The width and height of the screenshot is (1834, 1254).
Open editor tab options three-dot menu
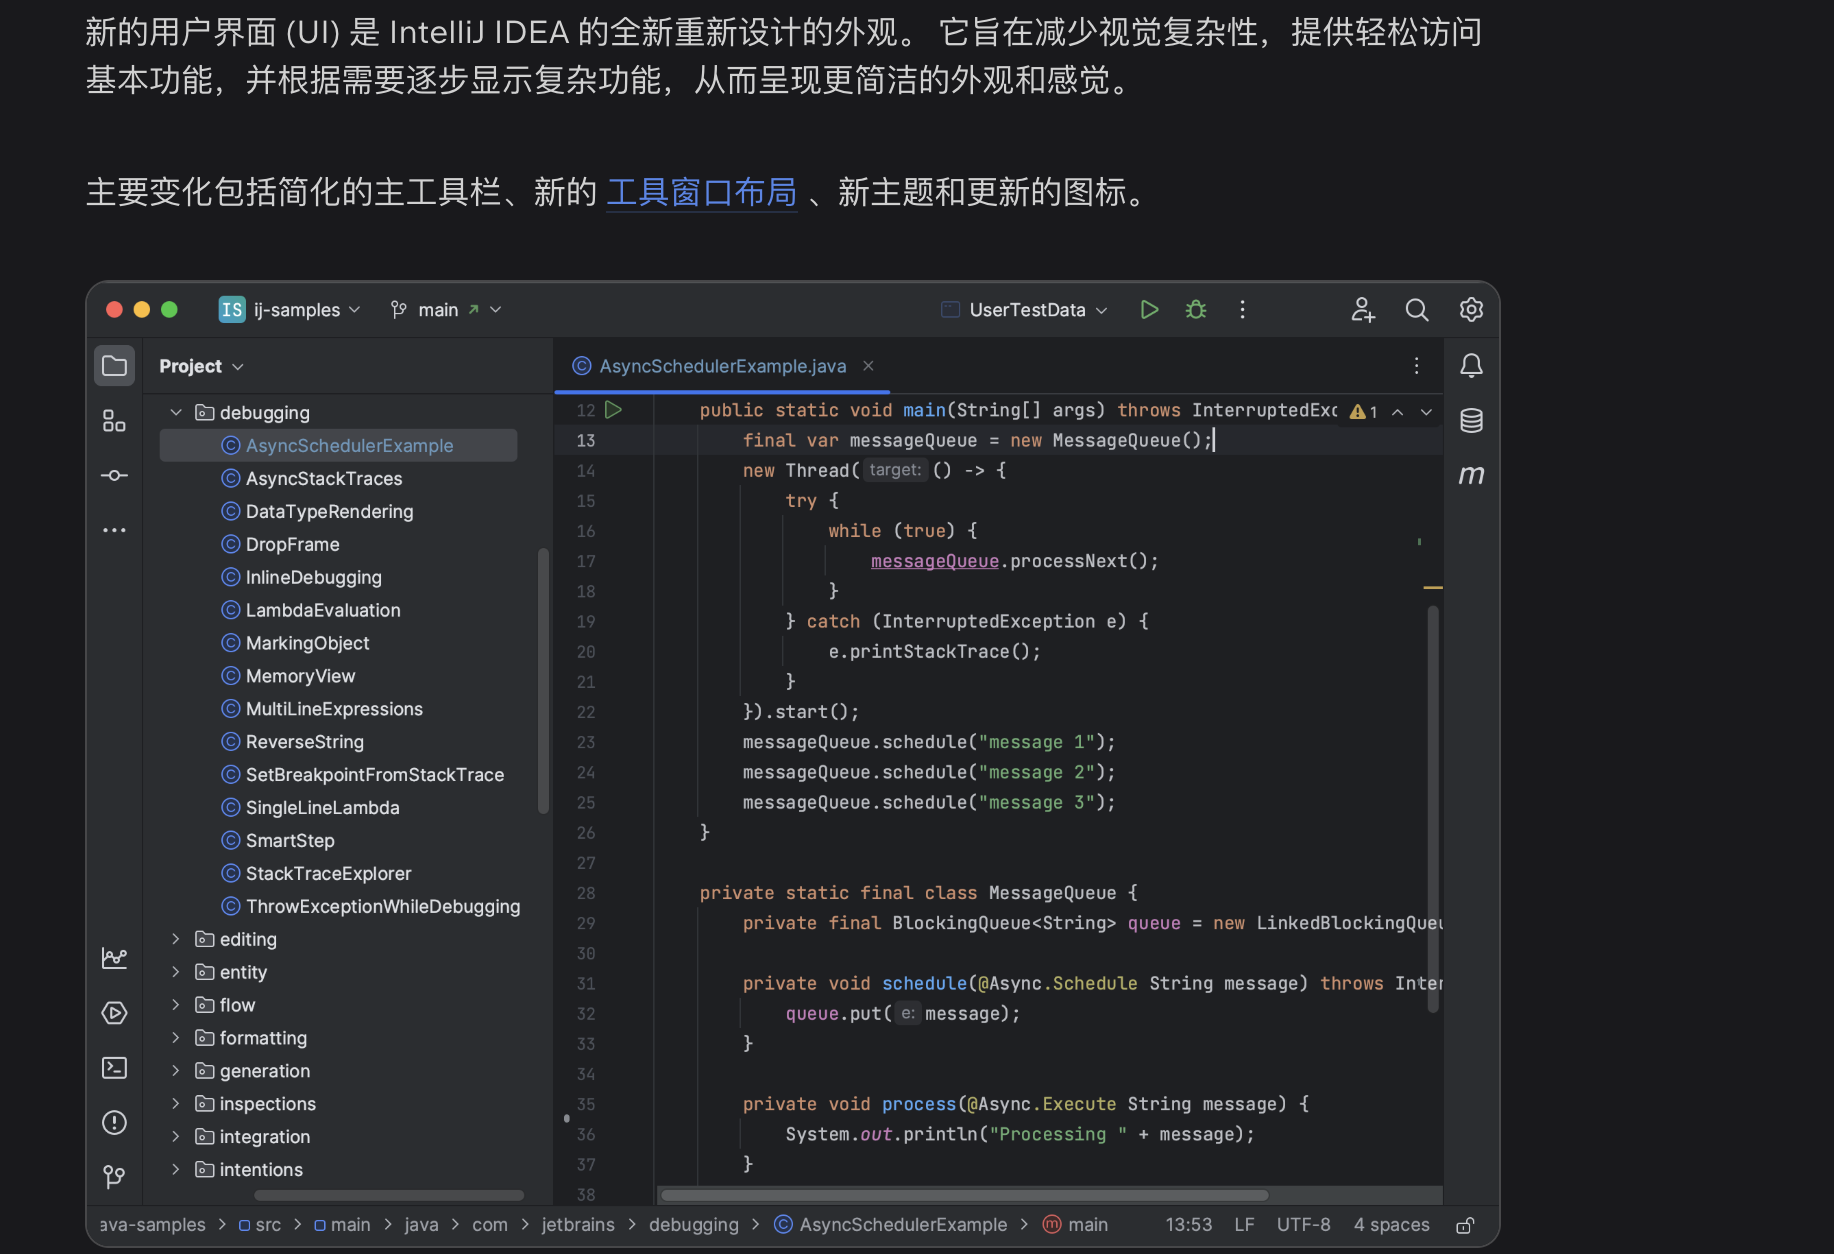click(1416, 366)
